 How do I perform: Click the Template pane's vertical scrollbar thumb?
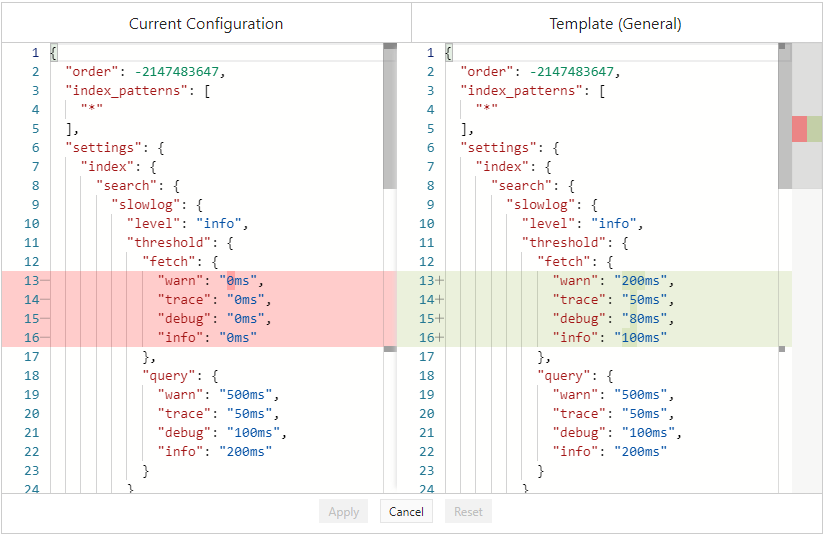(785, 115)
